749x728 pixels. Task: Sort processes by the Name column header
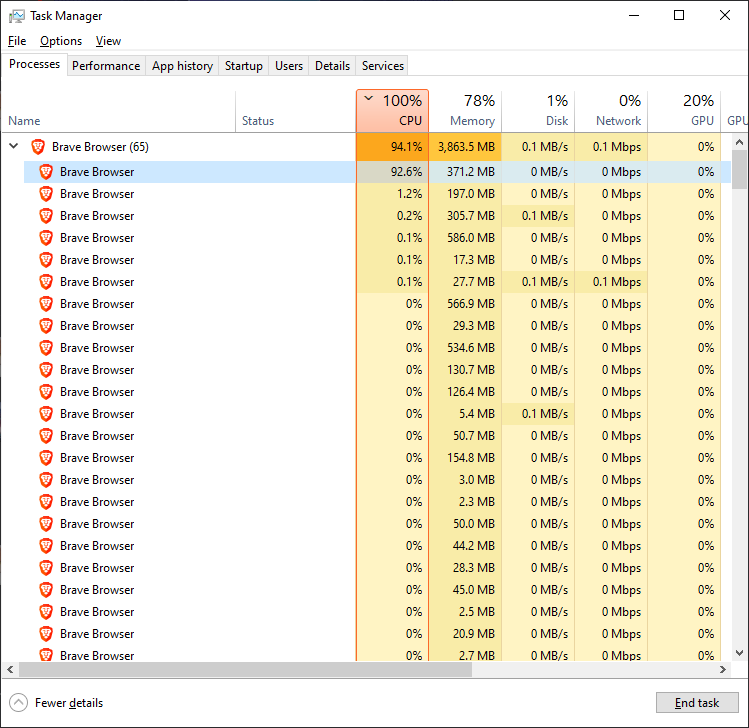[x=118, y=111]
